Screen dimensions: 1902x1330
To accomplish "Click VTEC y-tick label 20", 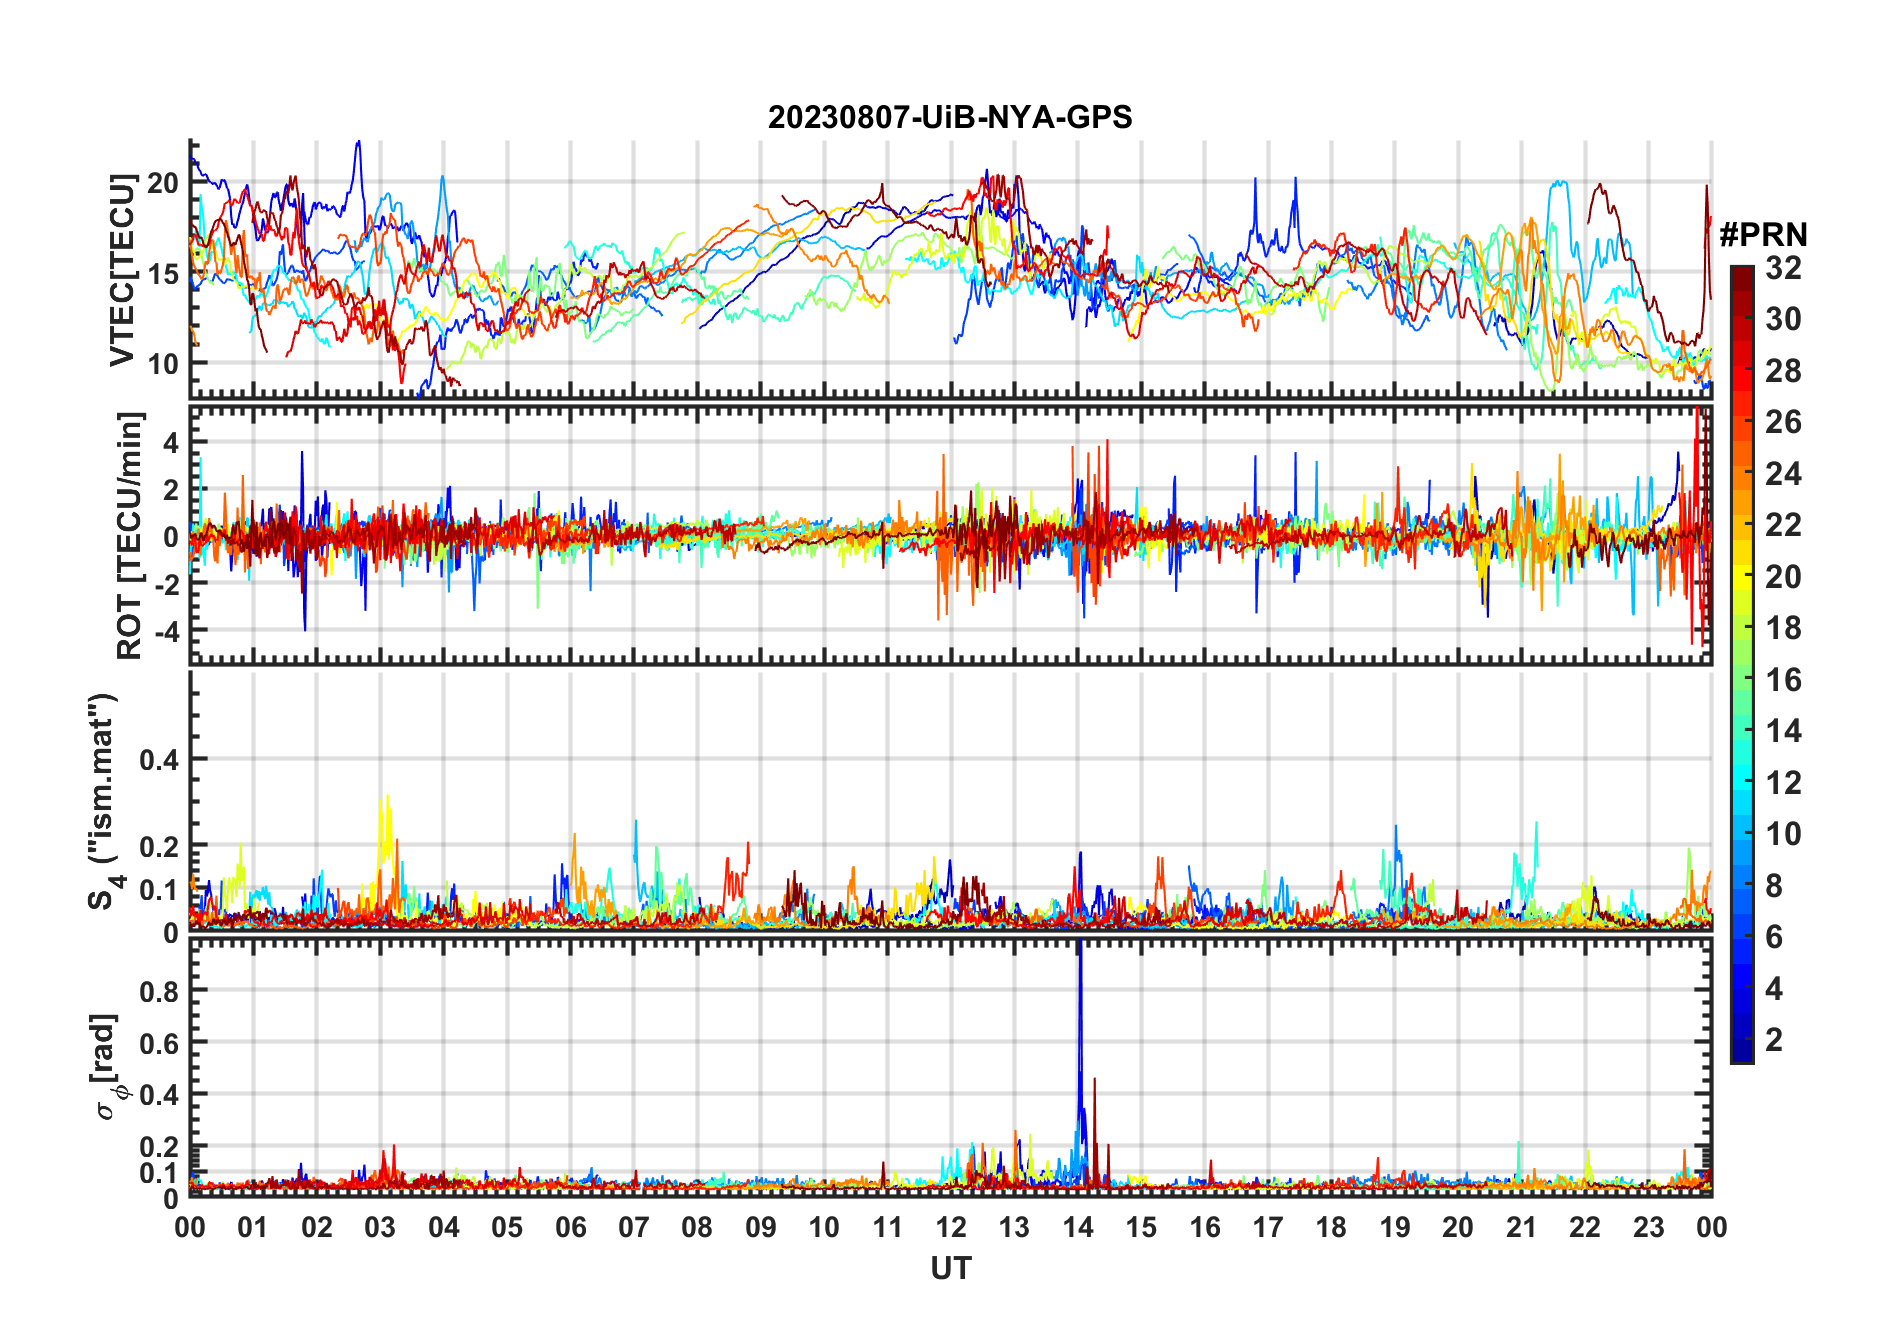I will pyautogui.click(x=163, y=183).
